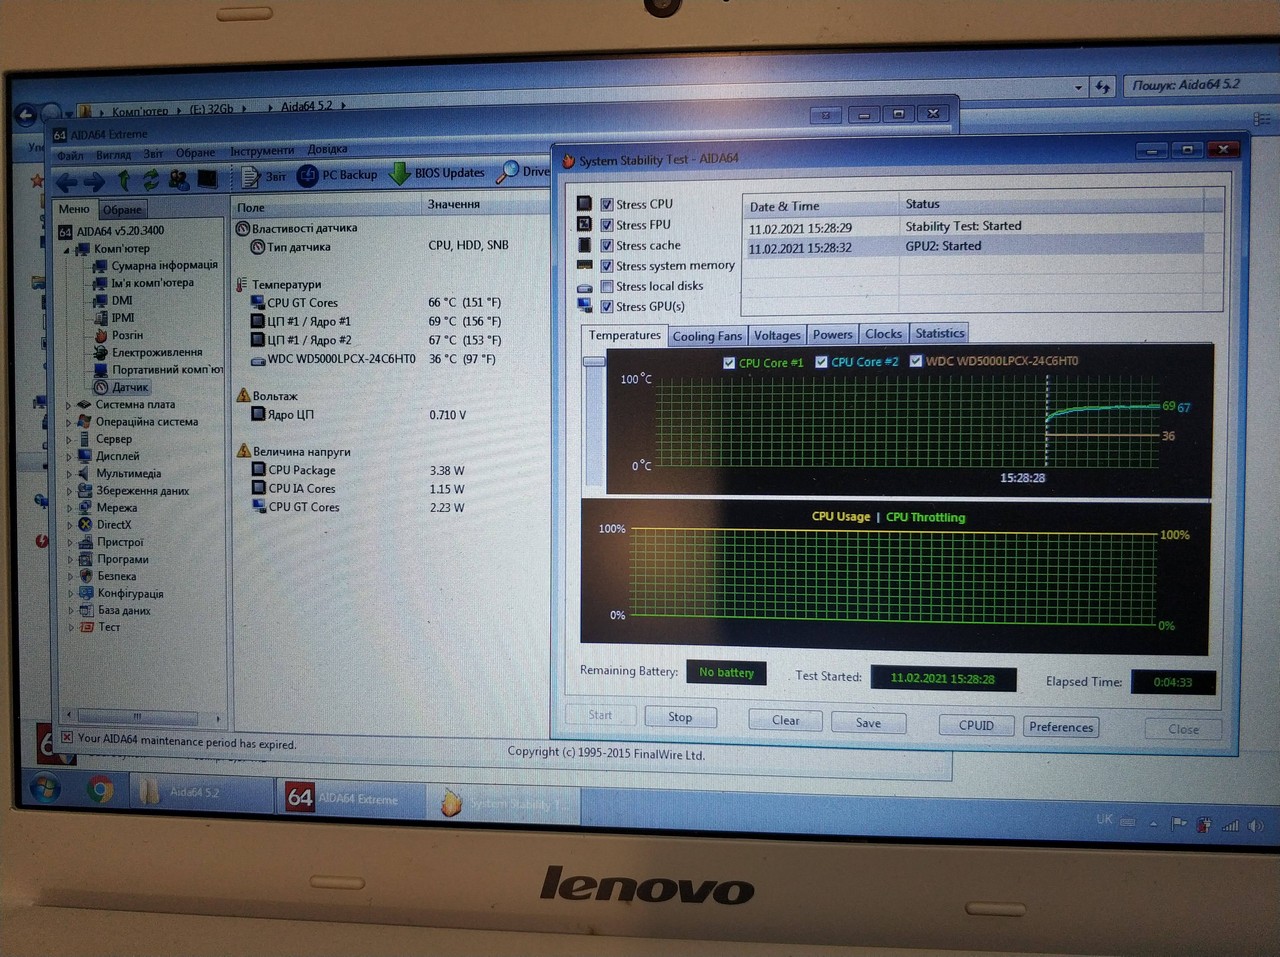
Task: Click the green Refresh arrows toolbar icon
Action: coord(151,180)
